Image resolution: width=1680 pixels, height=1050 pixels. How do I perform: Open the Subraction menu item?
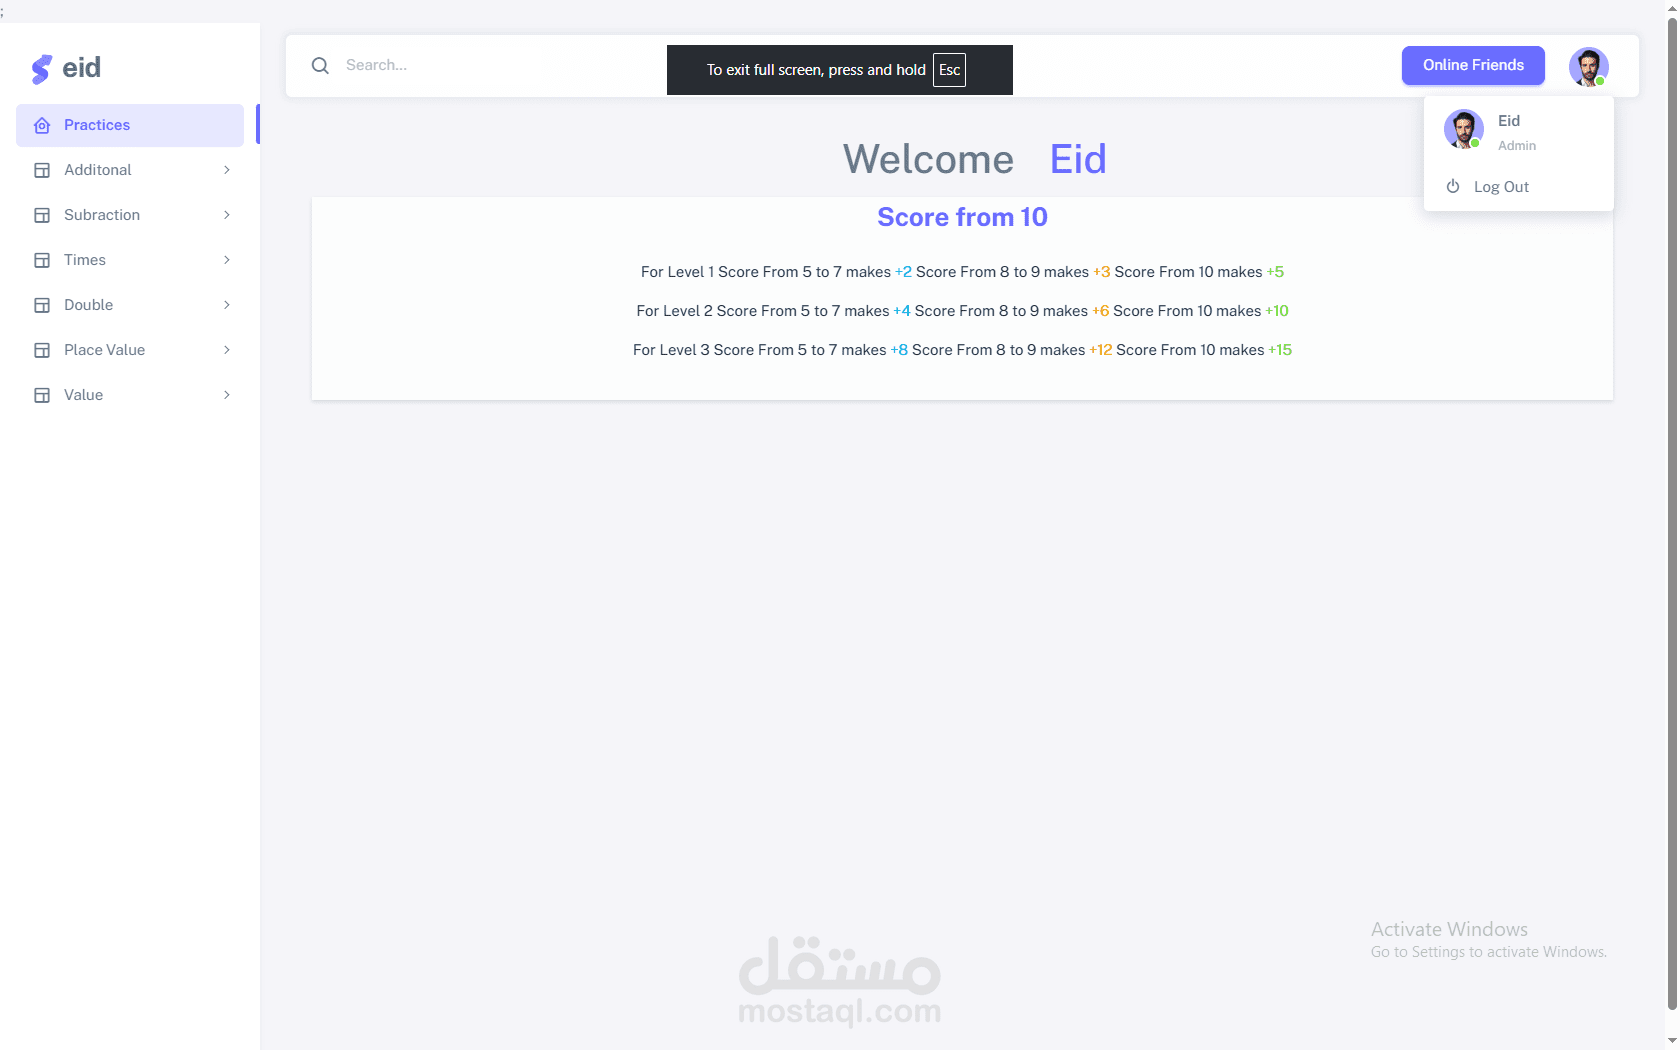pos(130,215)
